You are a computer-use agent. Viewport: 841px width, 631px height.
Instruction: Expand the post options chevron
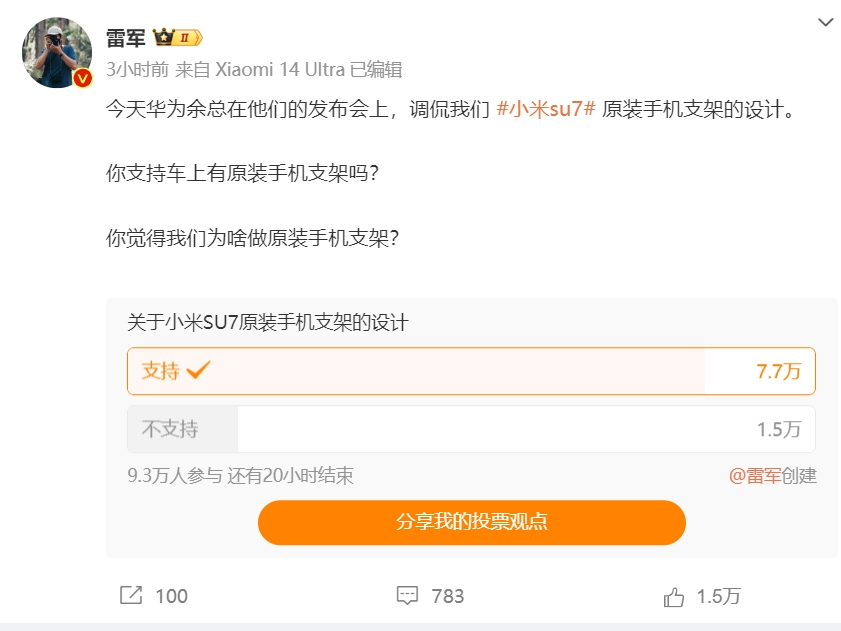(825, 22)
